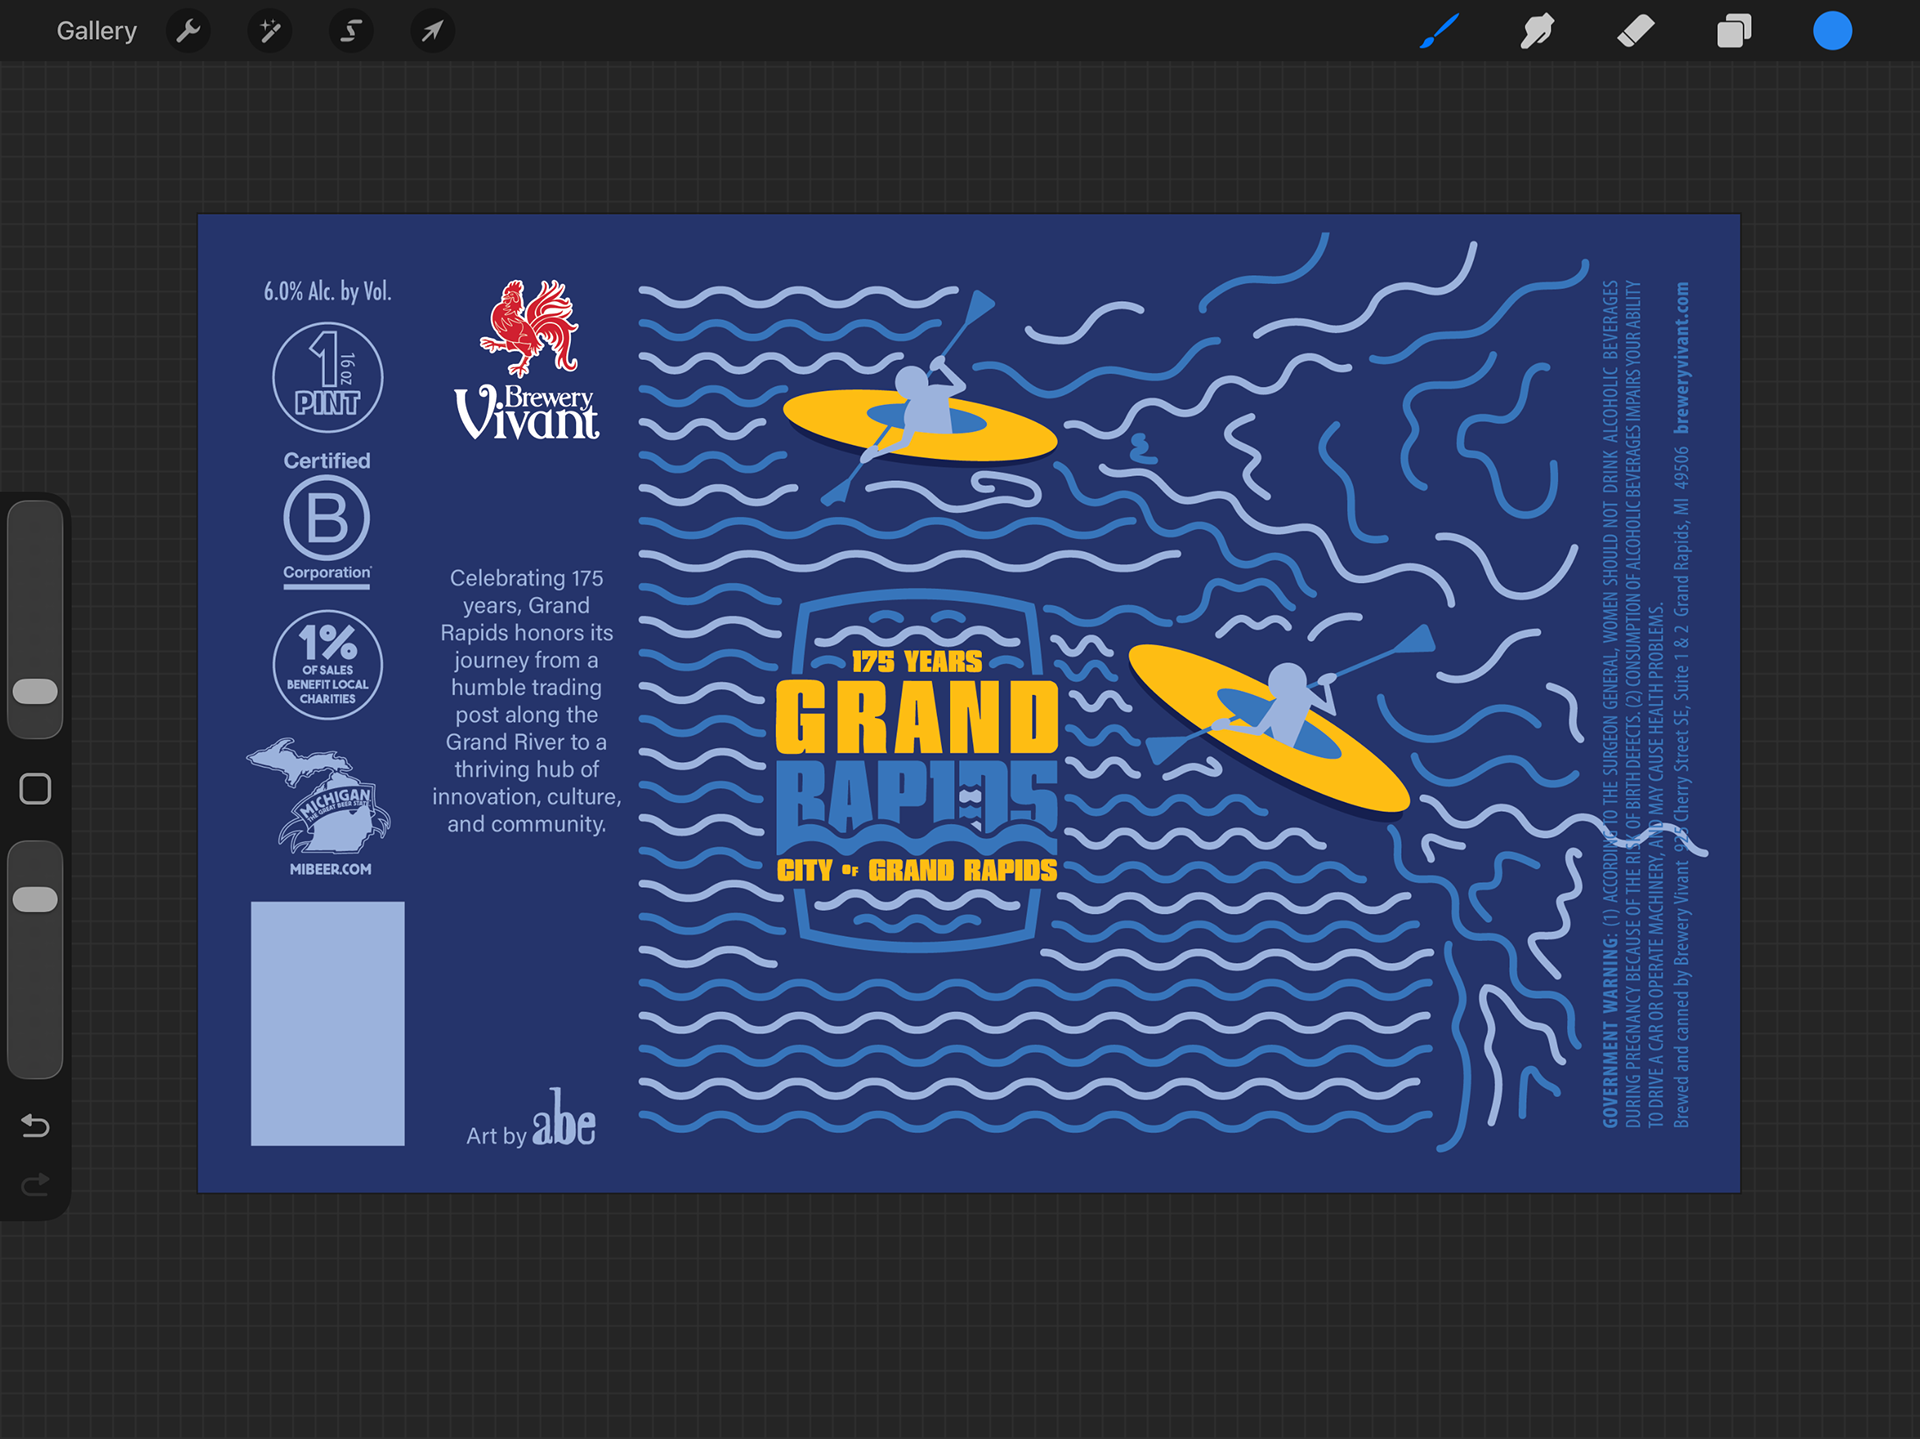This screenshot has height=1439, width=1920.
Task: Click the brush opacity slider handle
Action: 35,899
